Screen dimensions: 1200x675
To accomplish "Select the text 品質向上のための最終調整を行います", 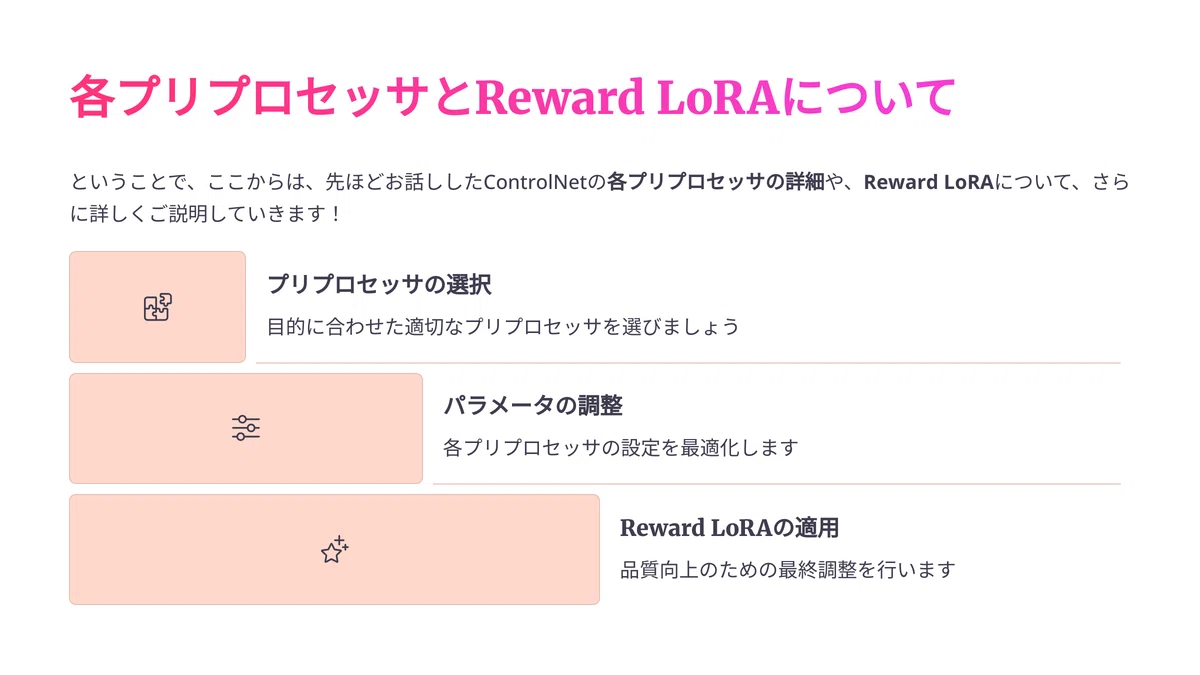I will [x=788, y=570].
